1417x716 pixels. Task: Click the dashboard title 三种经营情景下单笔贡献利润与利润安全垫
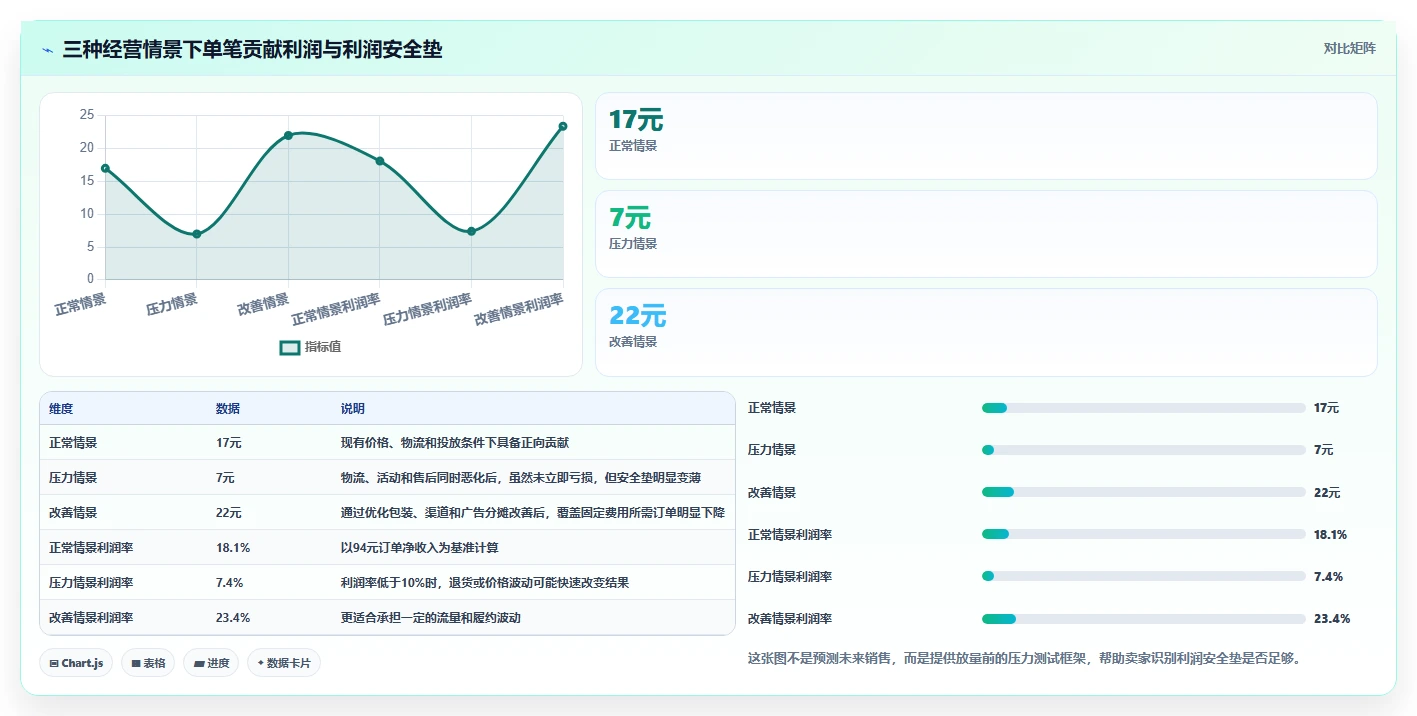[x=252, y=49]
